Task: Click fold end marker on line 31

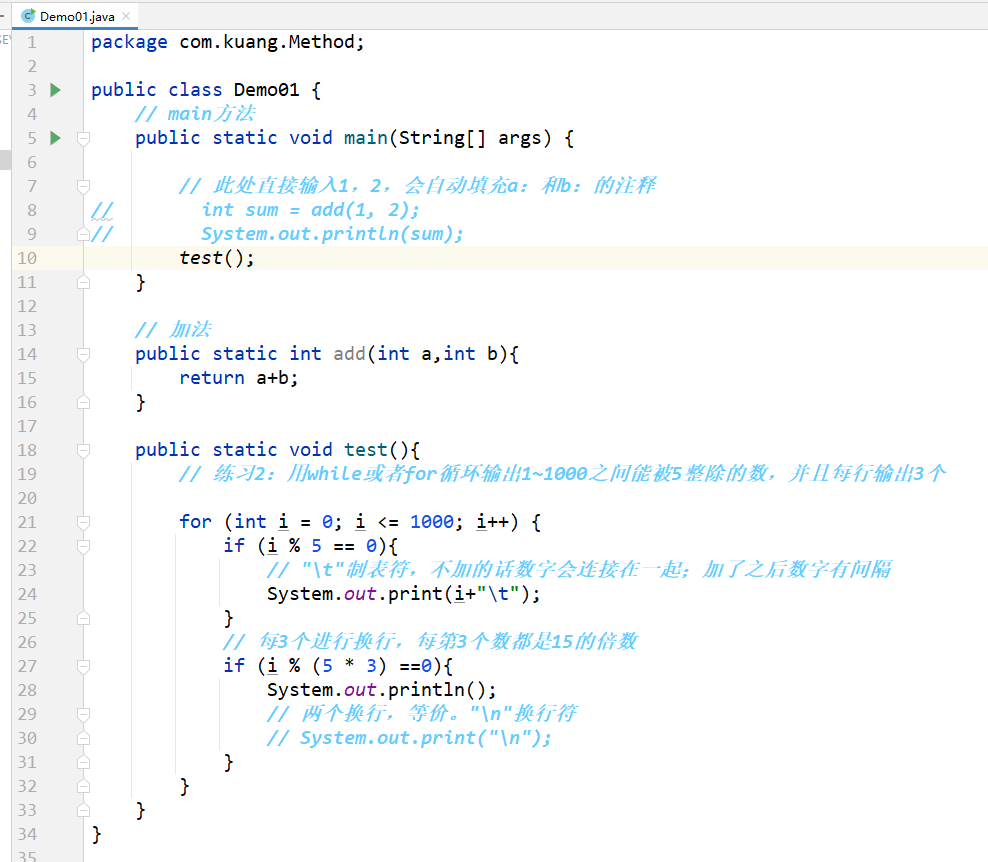Action: (83, 762)
